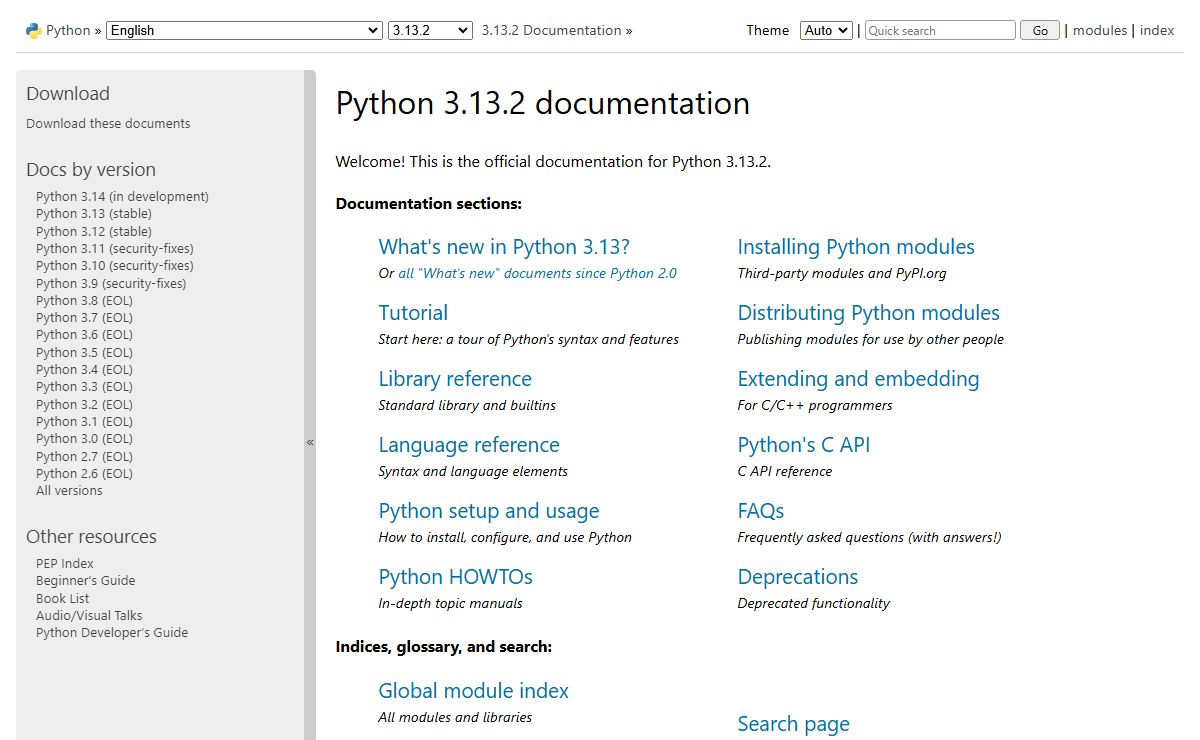Open Python 3.3 (EOL) docs

coord(84,387)
